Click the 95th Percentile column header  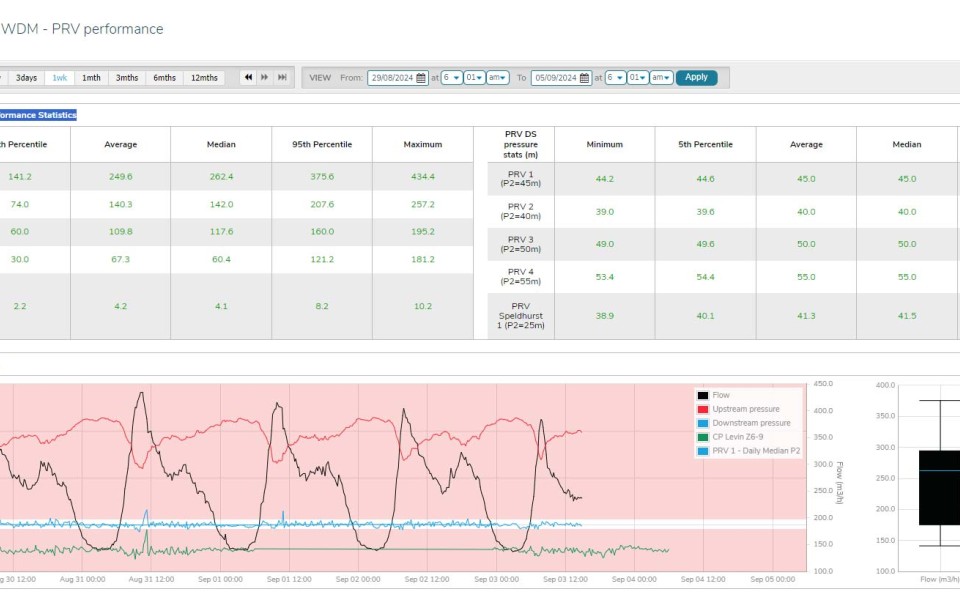[x=322, y=144]
